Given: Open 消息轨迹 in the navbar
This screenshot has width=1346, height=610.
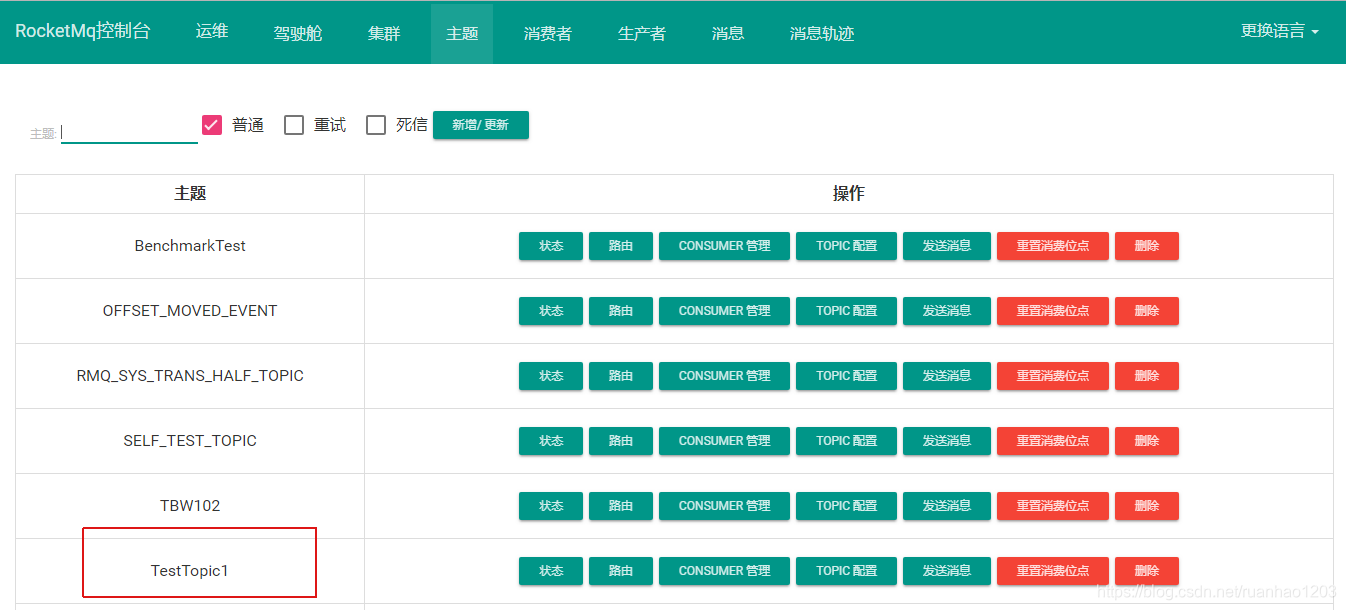Looking at the screenshot, I should (x=822, y=33).
